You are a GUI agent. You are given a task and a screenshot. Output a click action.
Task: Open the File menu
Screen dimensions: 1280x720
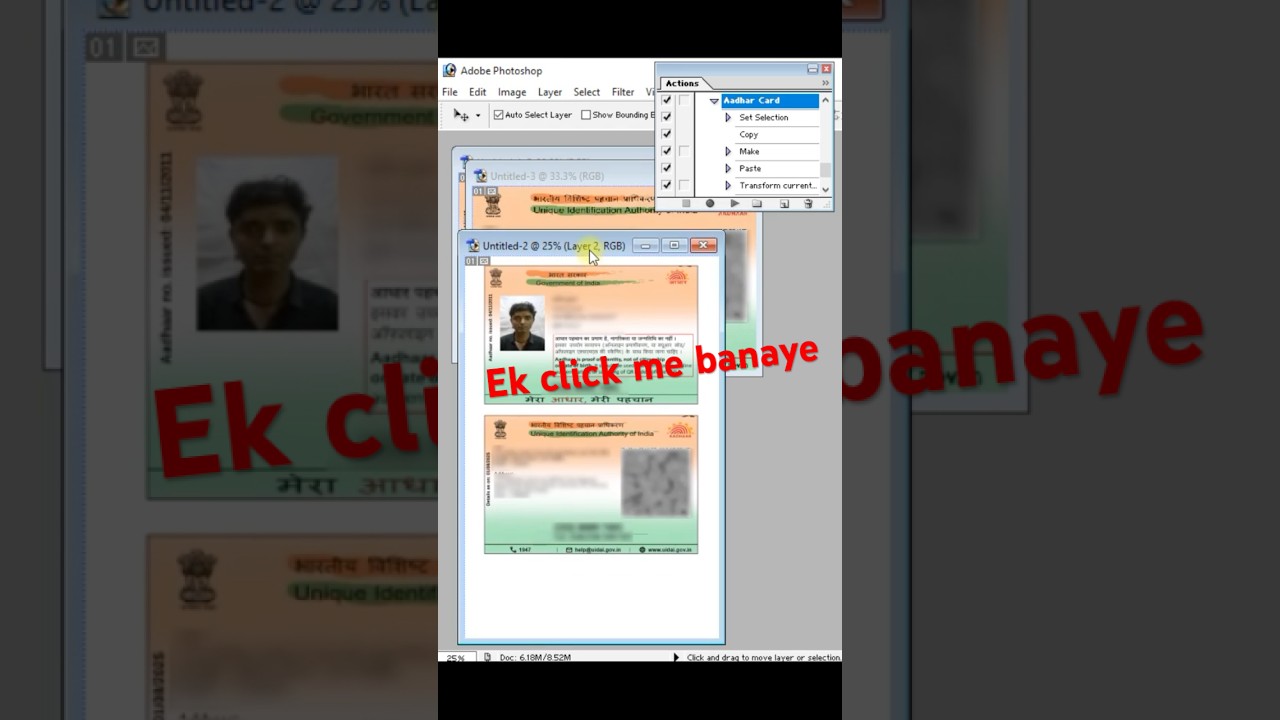click(x=450, y=92)
